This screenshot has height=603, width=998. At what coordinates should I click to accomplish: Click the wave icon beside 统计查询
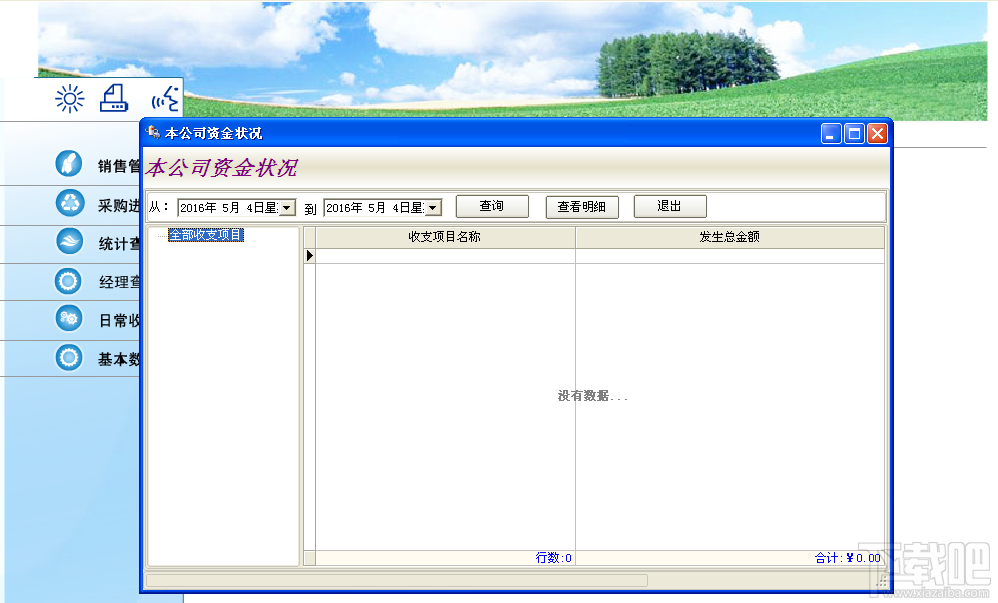click(68, 242)
